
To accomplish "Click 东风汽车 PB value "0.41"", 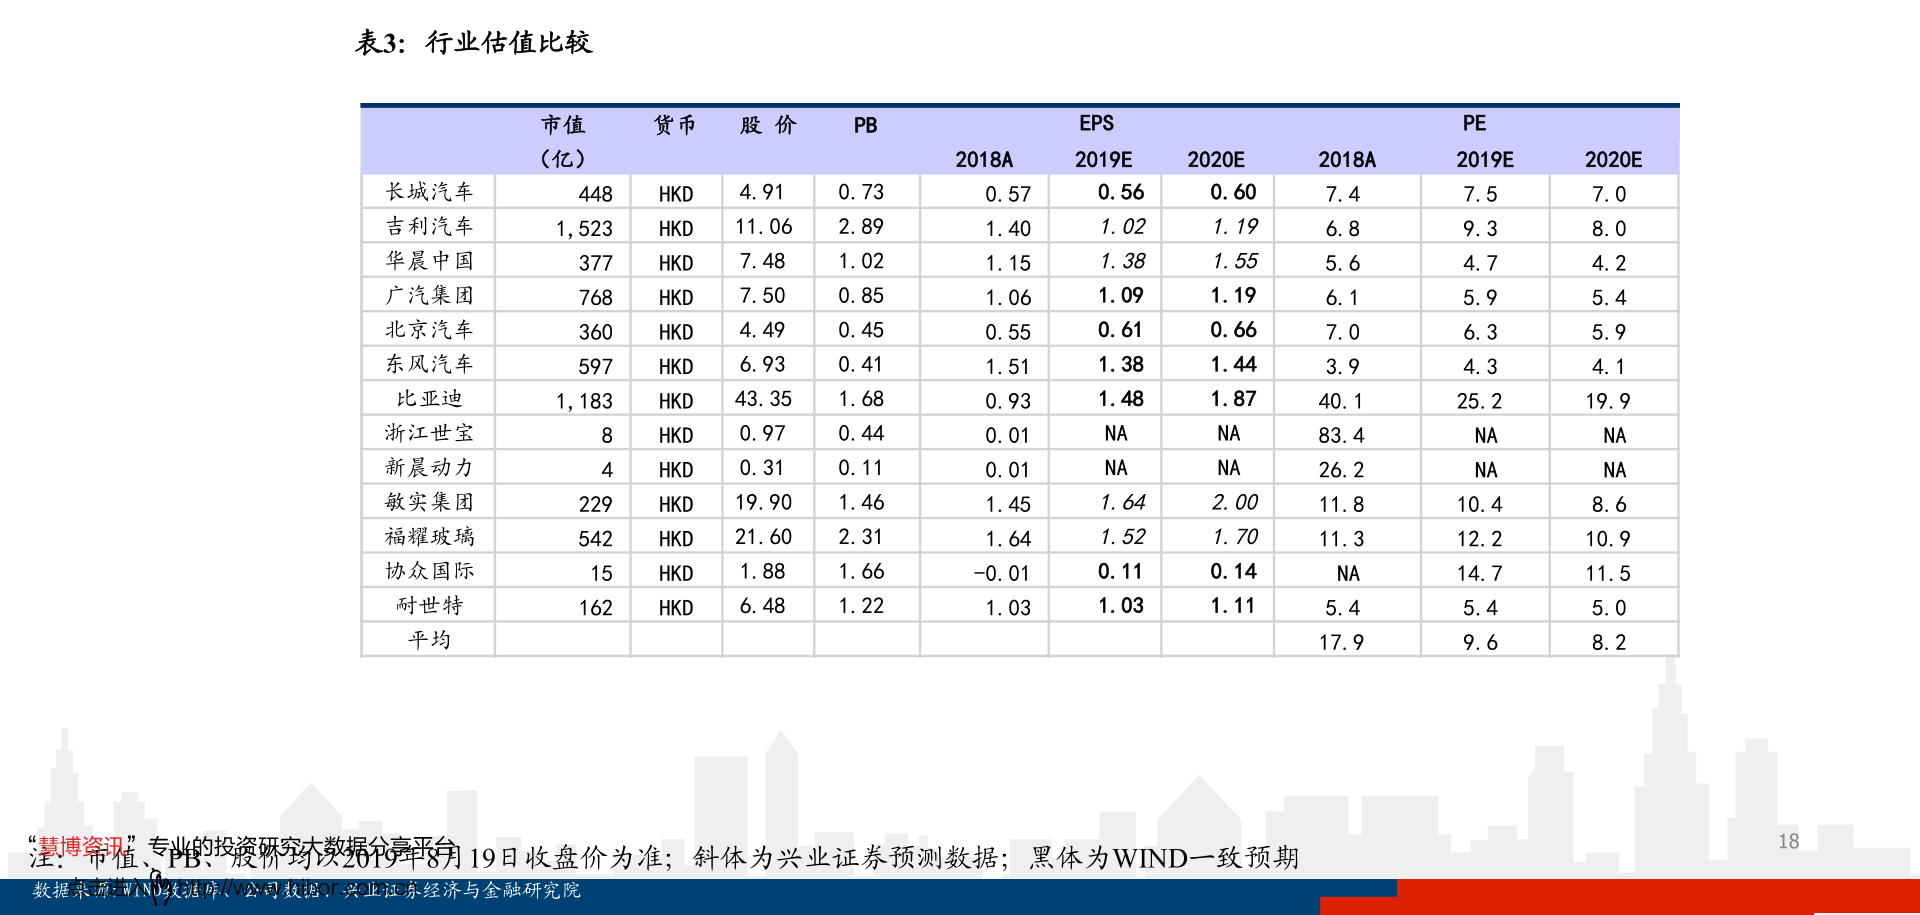I will coord(860,365).
